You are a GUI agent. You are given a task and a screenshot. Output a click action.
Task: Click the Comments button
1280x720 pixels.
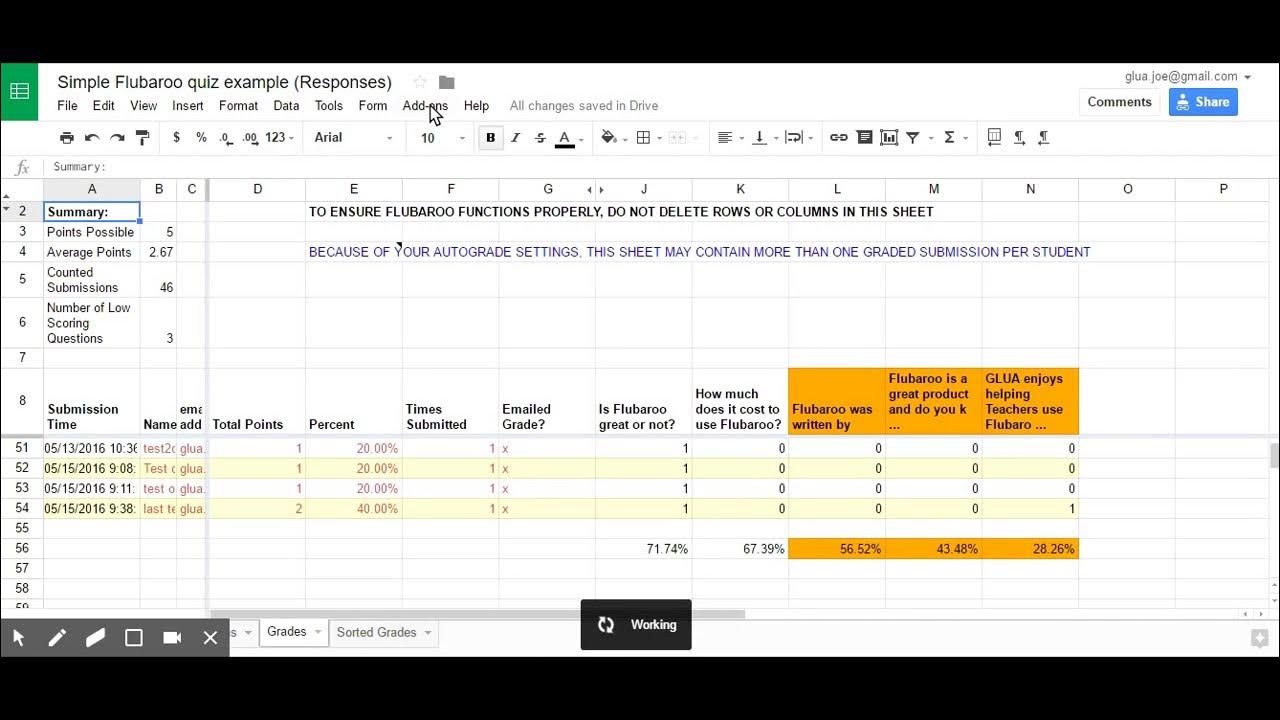pyautogui.click(x=1119, y=102)
